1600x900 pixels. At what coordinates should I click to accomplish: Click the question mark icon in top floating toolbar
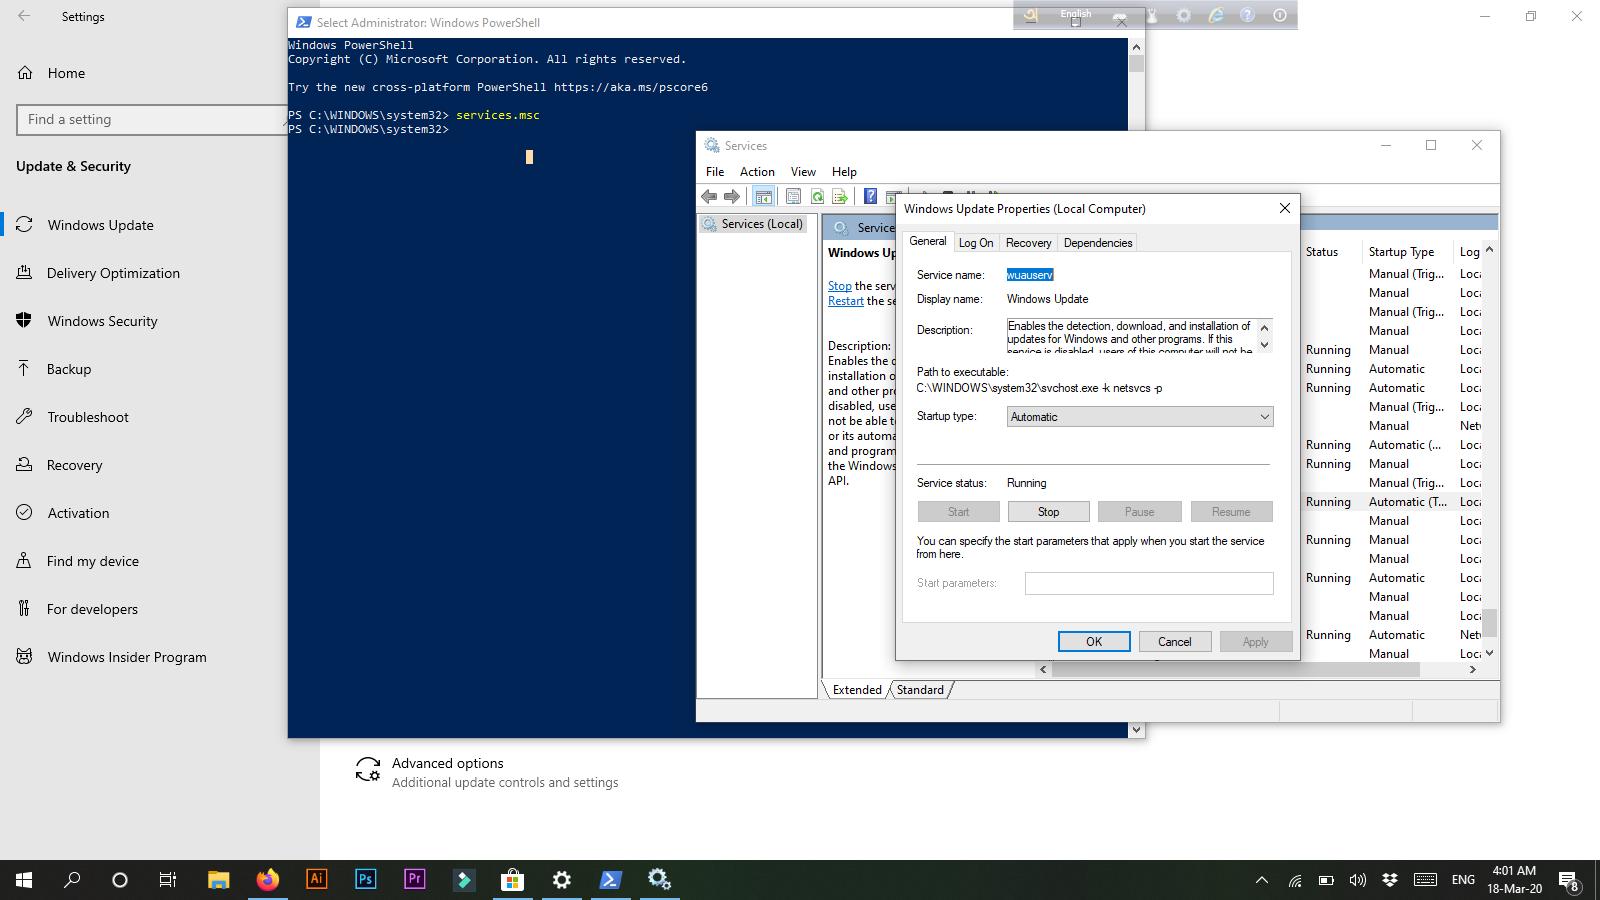(x=1247, y=15)
